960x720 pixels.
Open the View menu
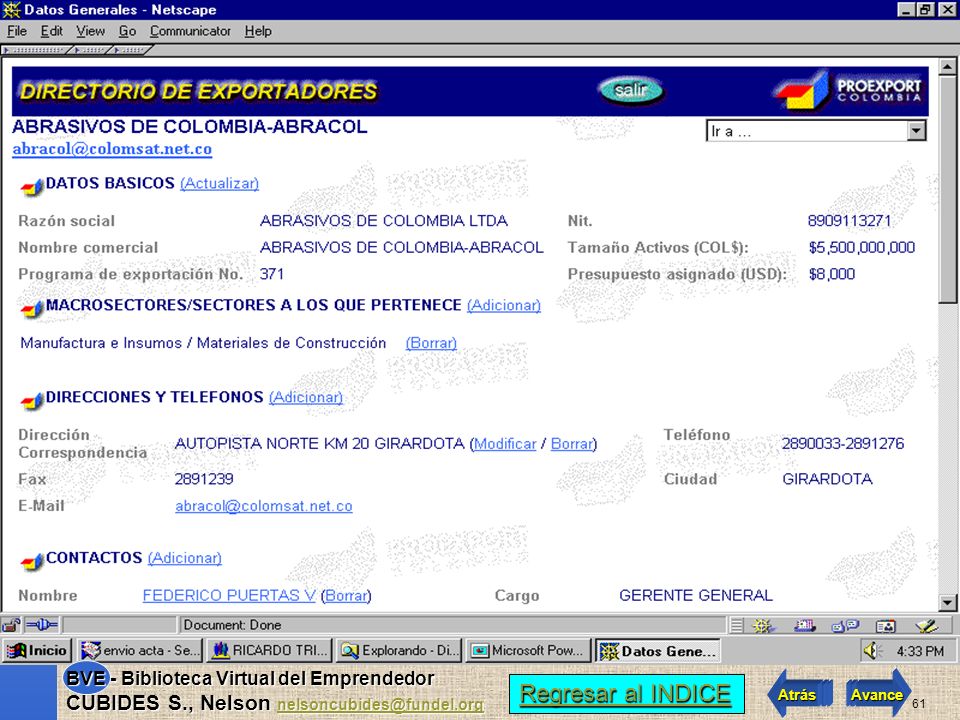[x=91, y=31]
